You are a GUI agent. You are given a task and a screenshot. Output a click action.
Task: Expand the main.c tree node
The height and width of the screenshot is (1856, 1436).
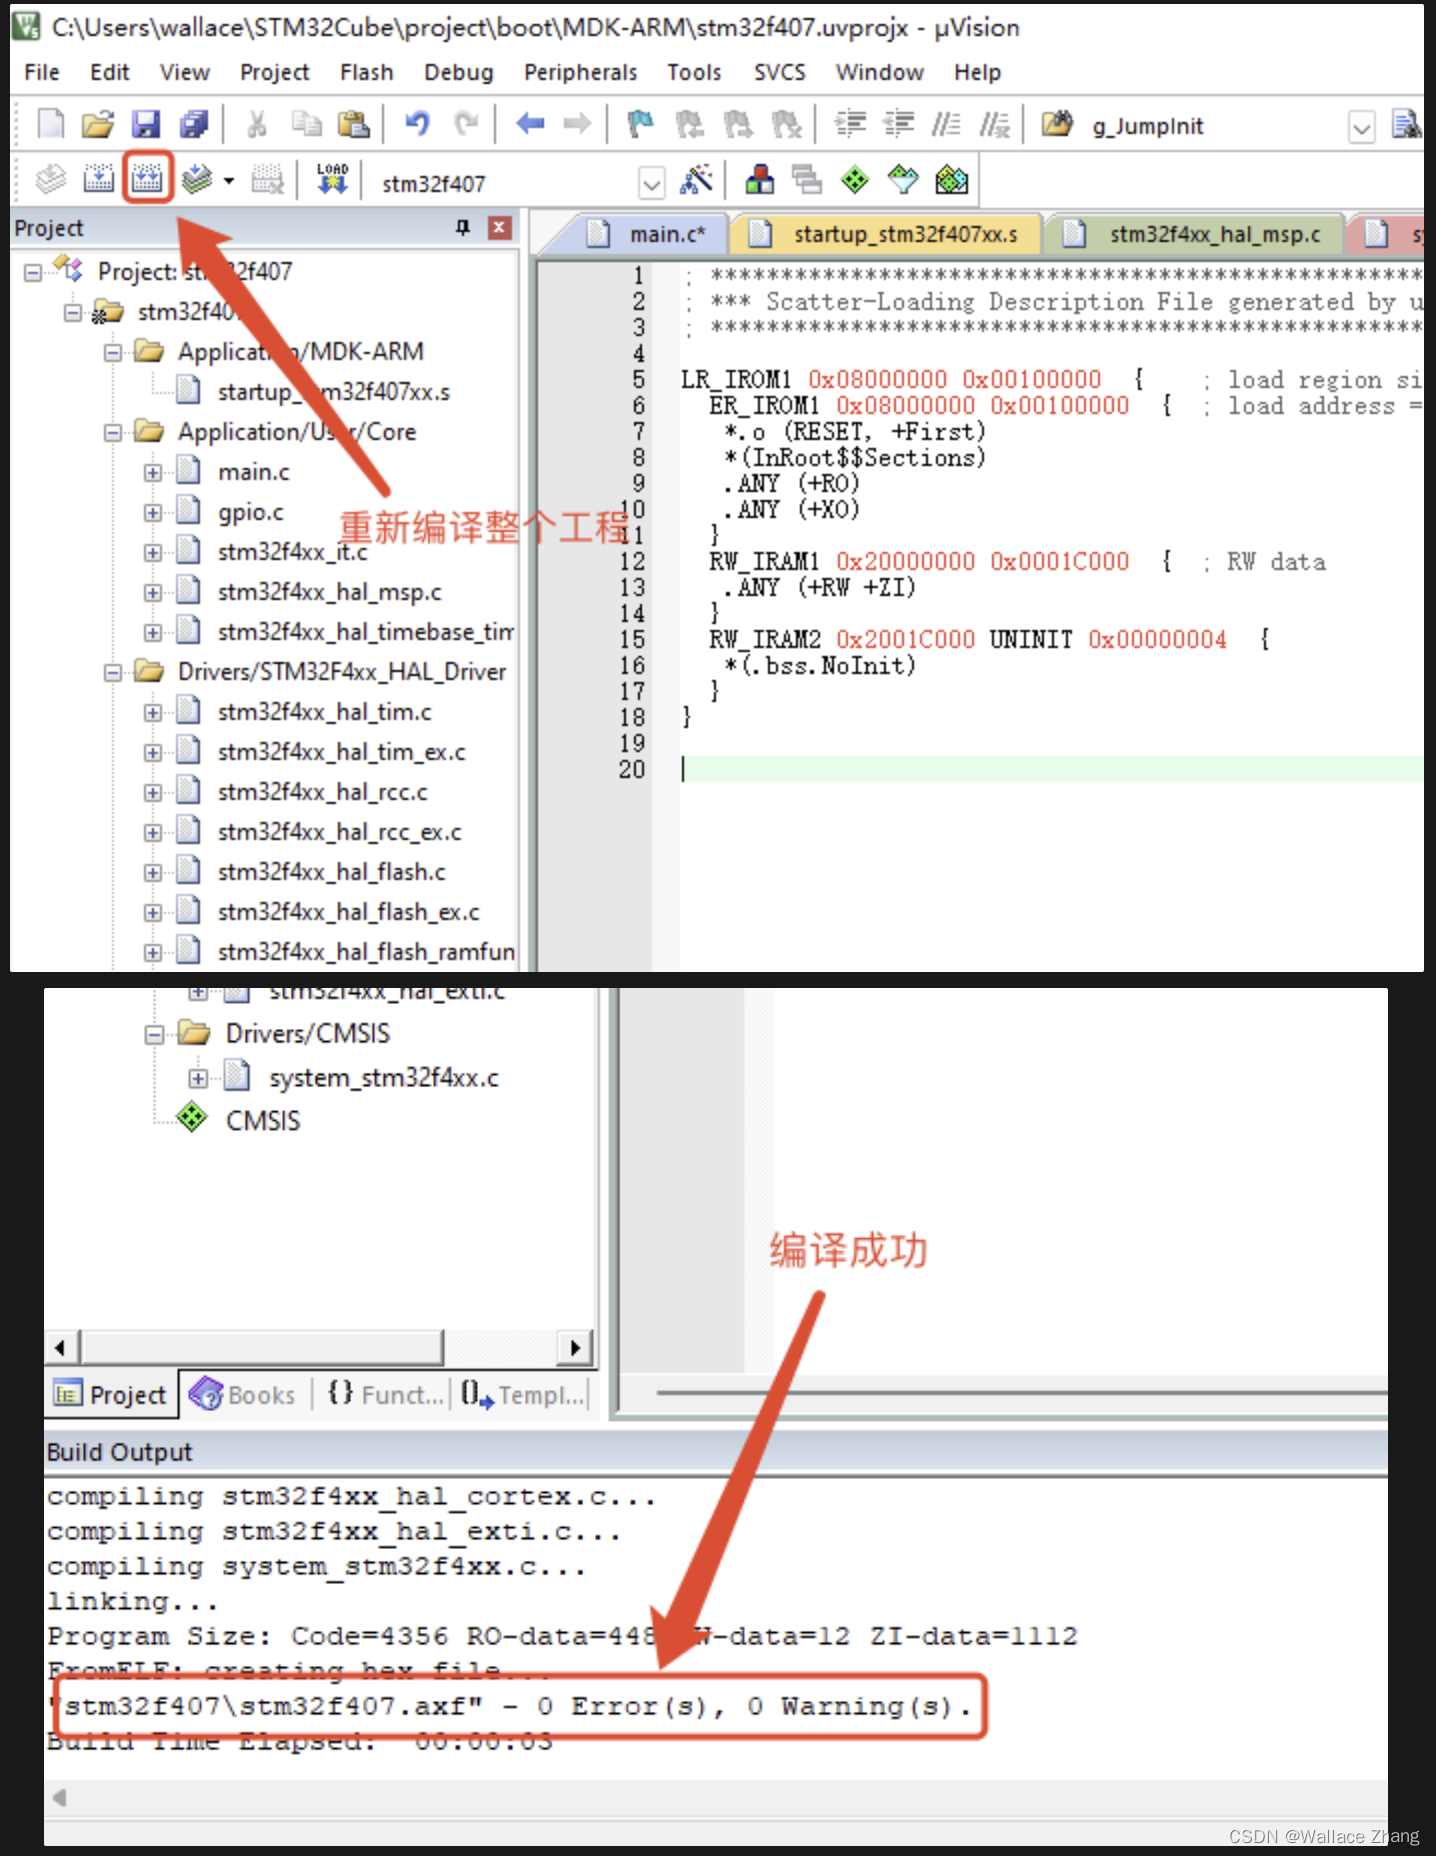point(152,472)
